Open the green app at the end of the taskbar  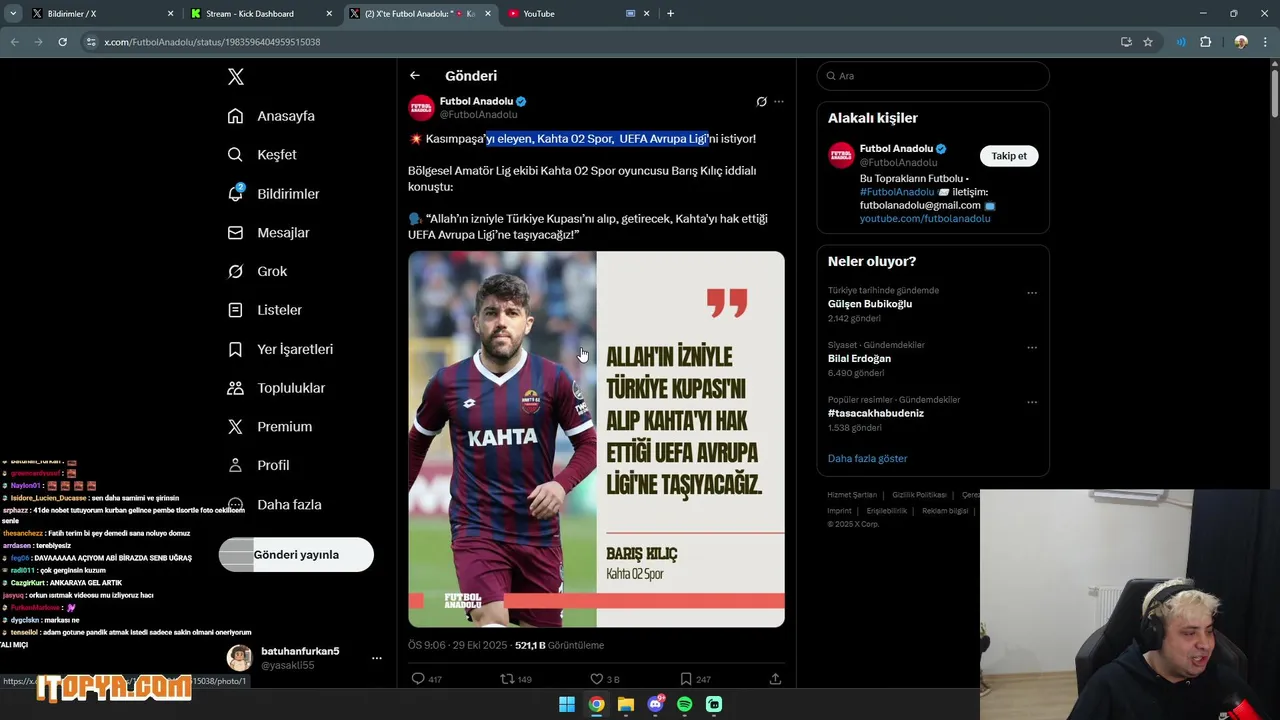(x=714, y=705)
